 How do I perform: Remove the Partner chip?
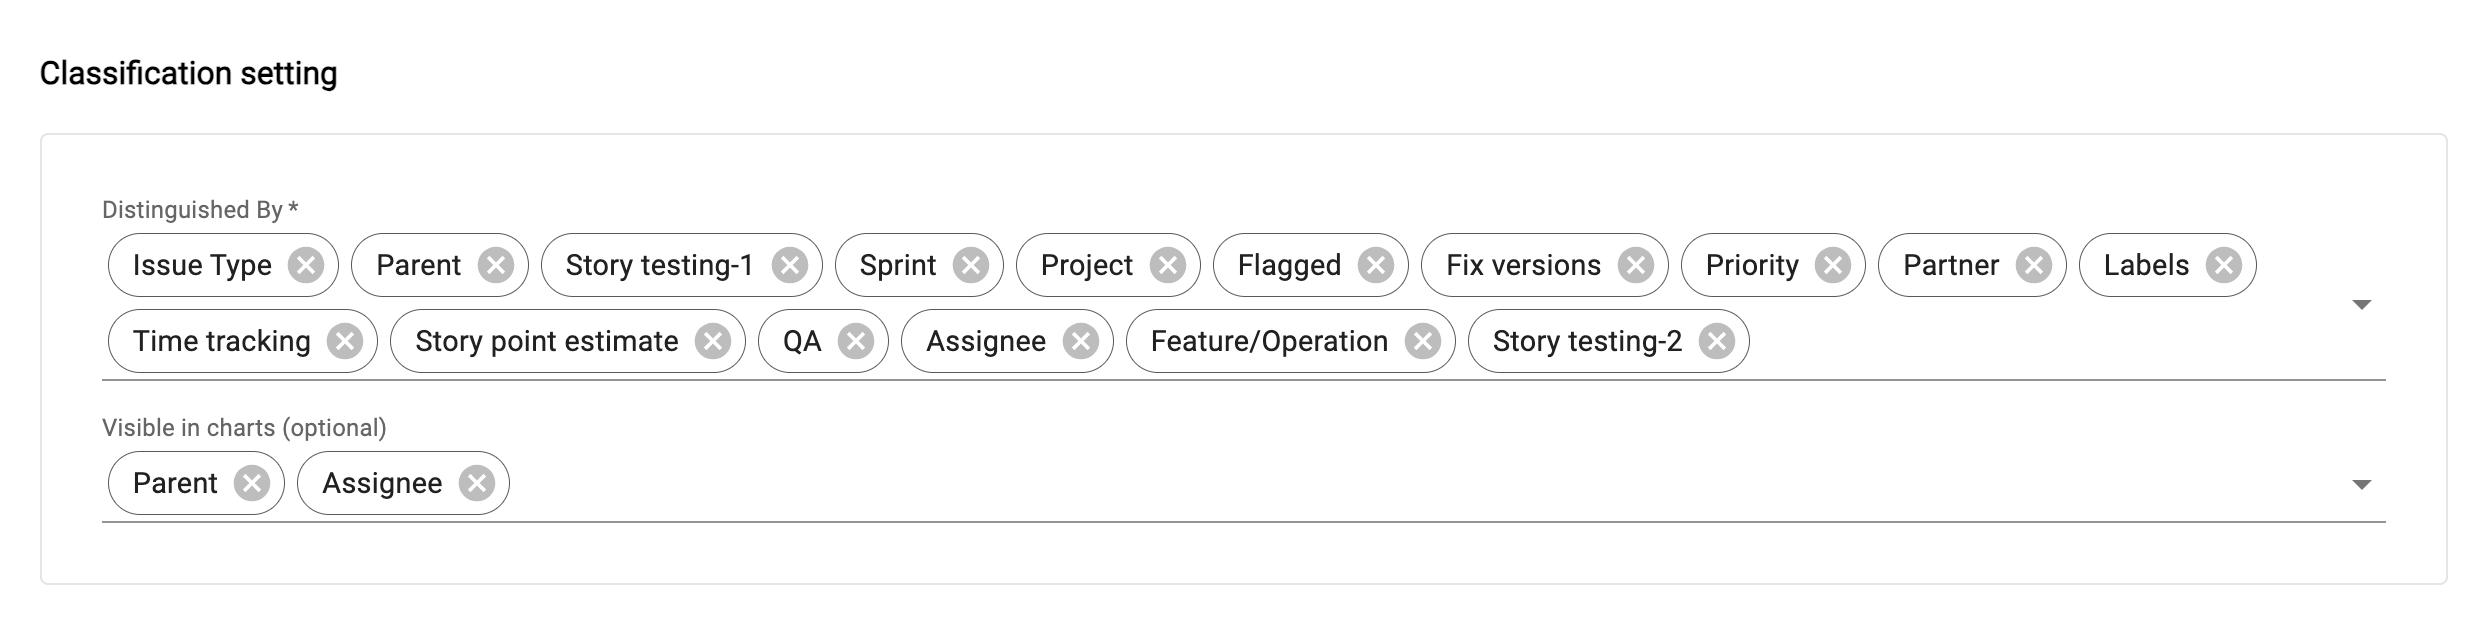click(x=2033, y=265)
